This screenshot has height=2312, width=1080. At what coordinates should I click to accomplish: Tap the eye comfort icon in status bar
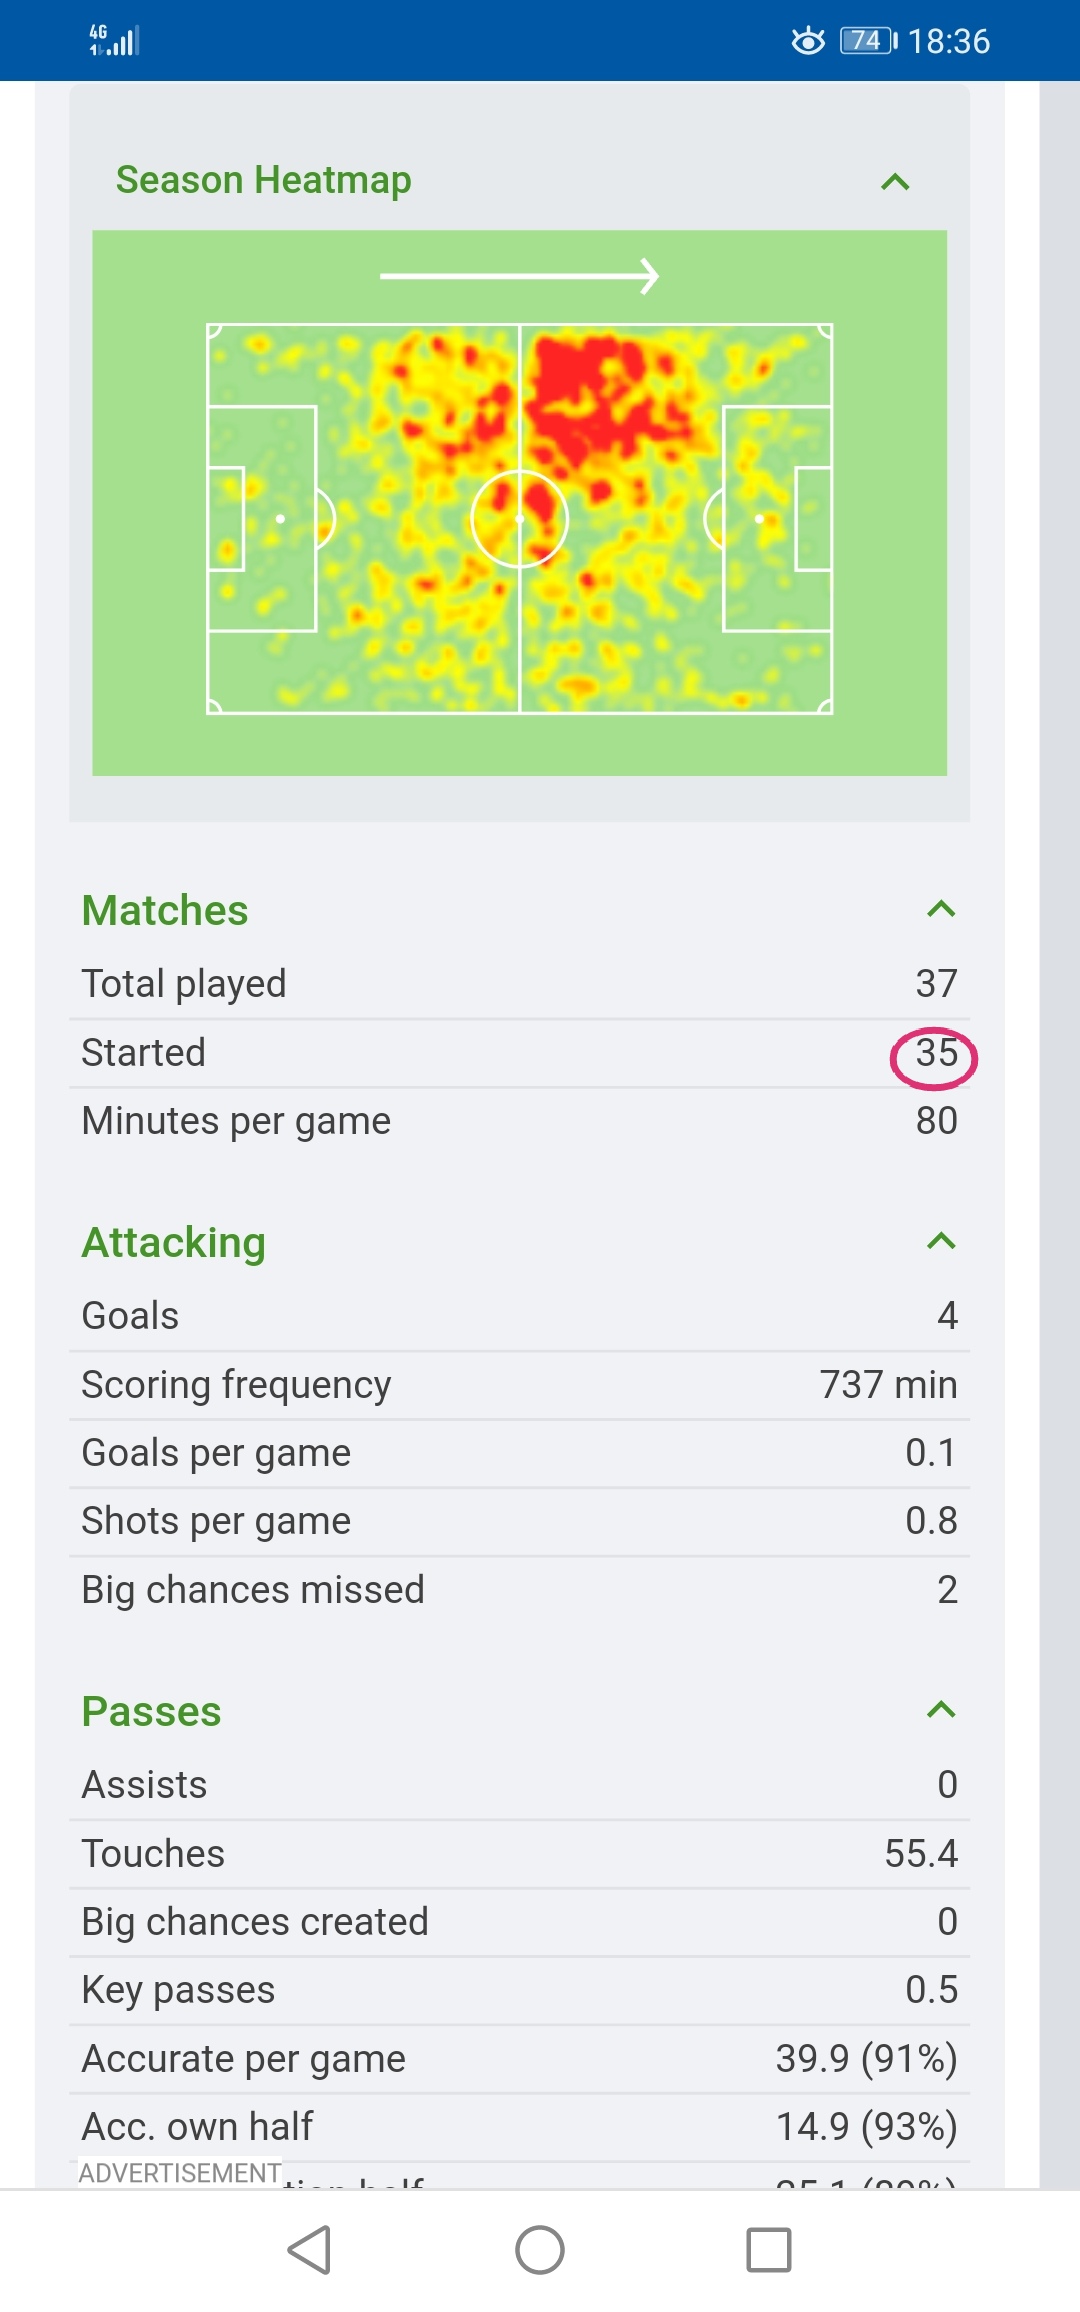(808, 41)
